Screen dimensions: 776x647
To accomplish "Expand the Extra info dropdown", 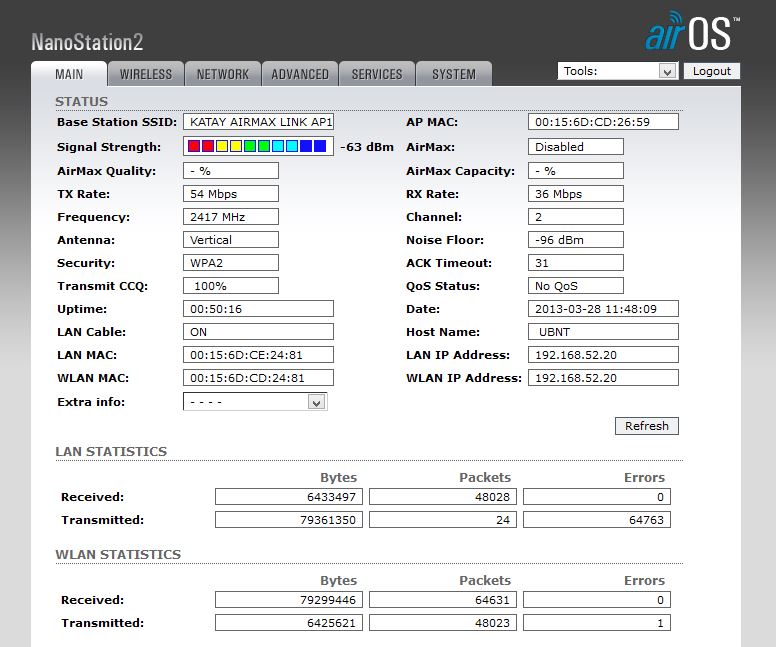I will (x=255, y=402).
